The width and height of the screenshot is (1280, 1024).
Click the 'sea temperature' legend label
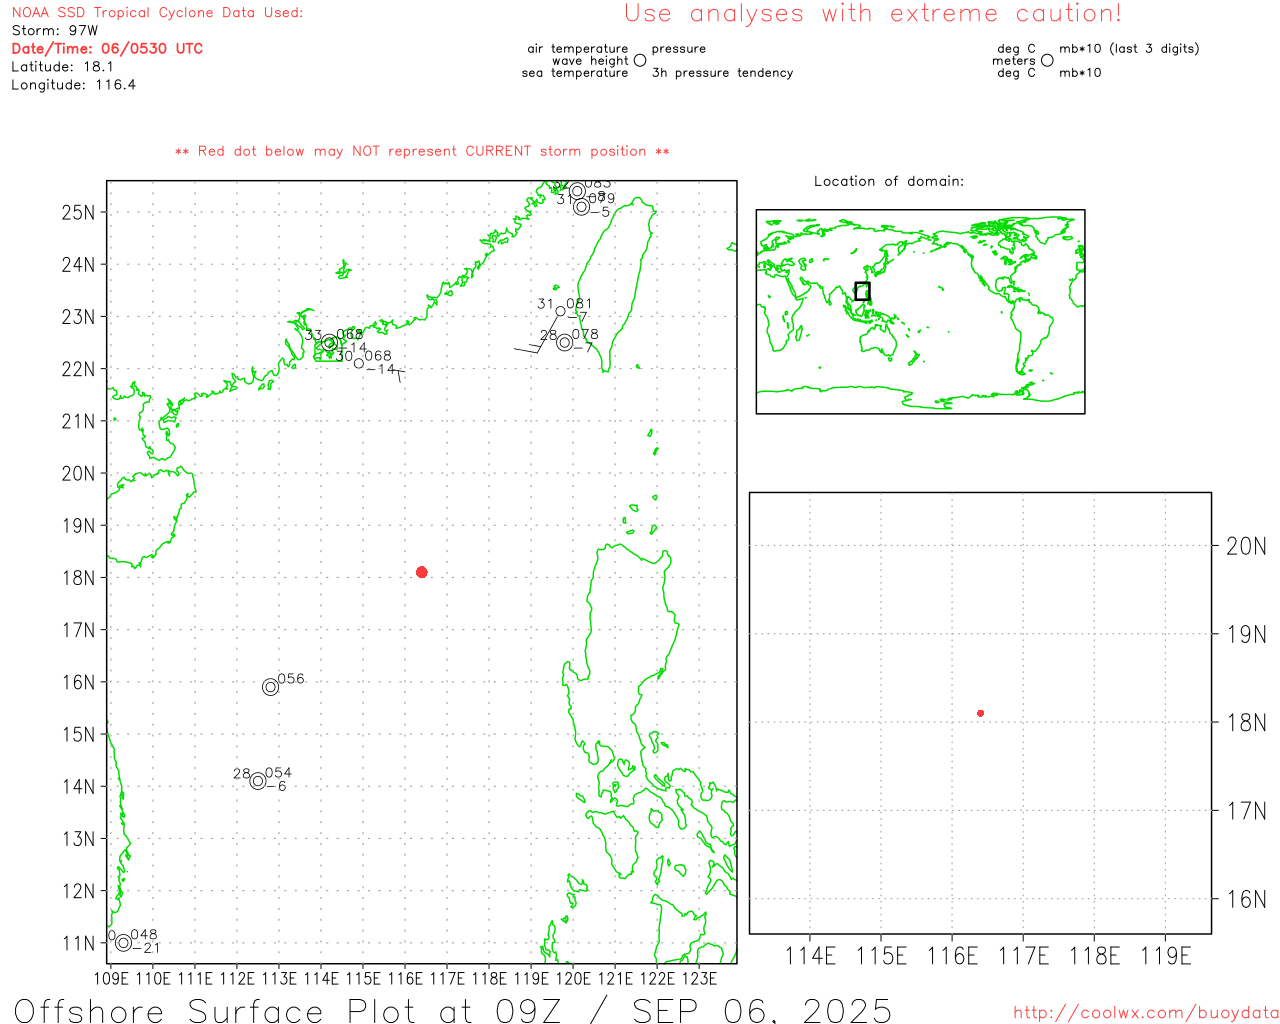point(575,73)
